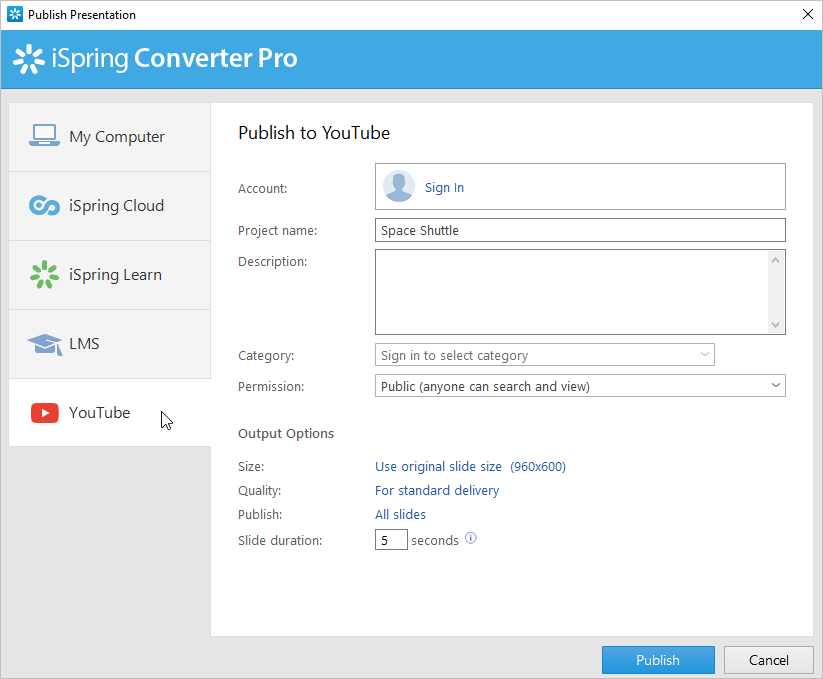Click the Slide duration seconds field

click(x=391, y=540)
